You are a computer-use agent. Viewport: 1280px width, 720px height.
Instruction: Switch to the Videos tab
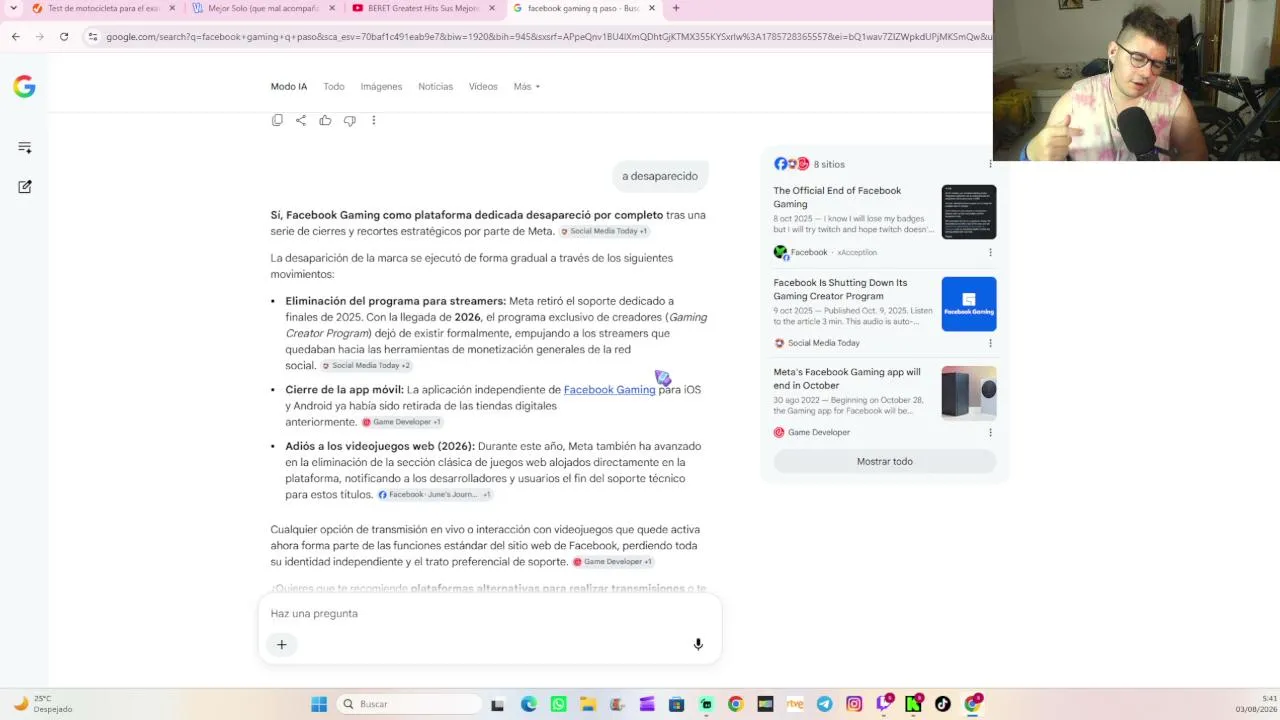(483, 87)
